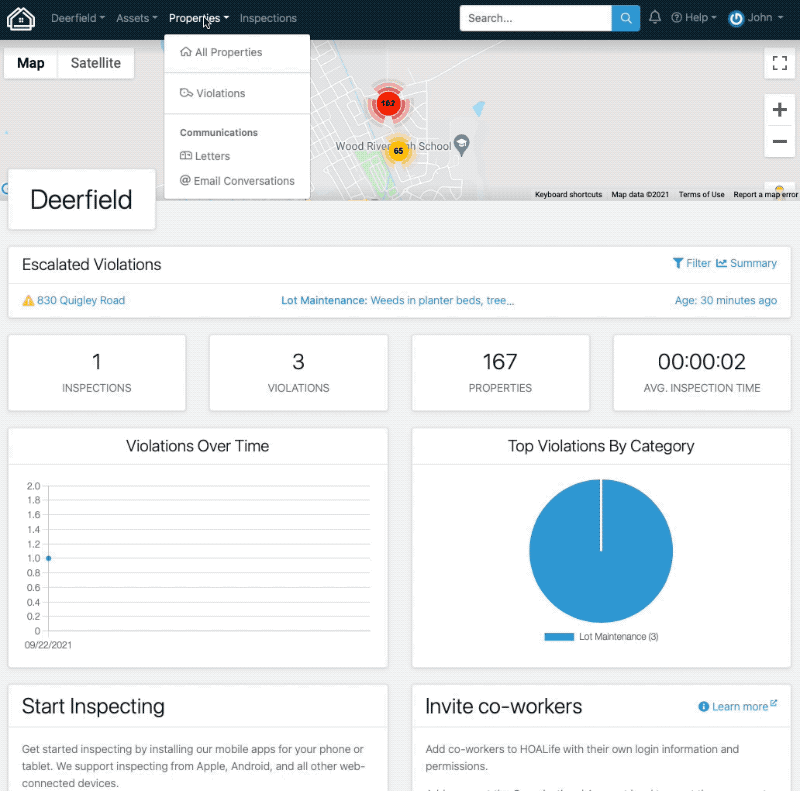Open the Lot Maintenance violation link

397,301
